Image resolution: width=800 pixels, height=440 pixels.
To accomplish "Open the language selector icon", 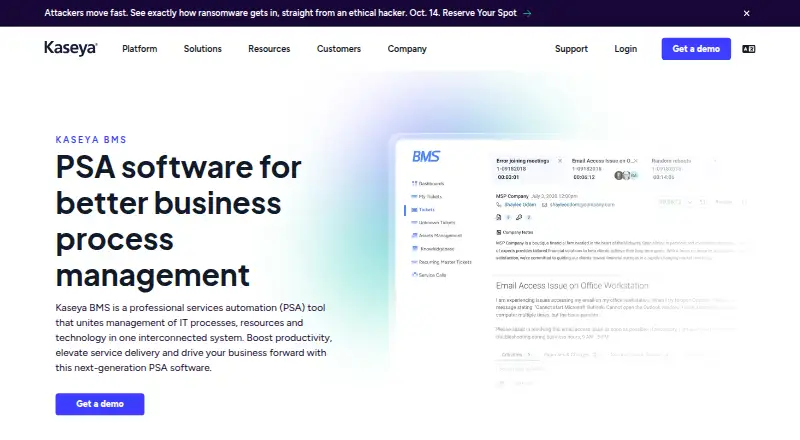I will tap(748, 49).
